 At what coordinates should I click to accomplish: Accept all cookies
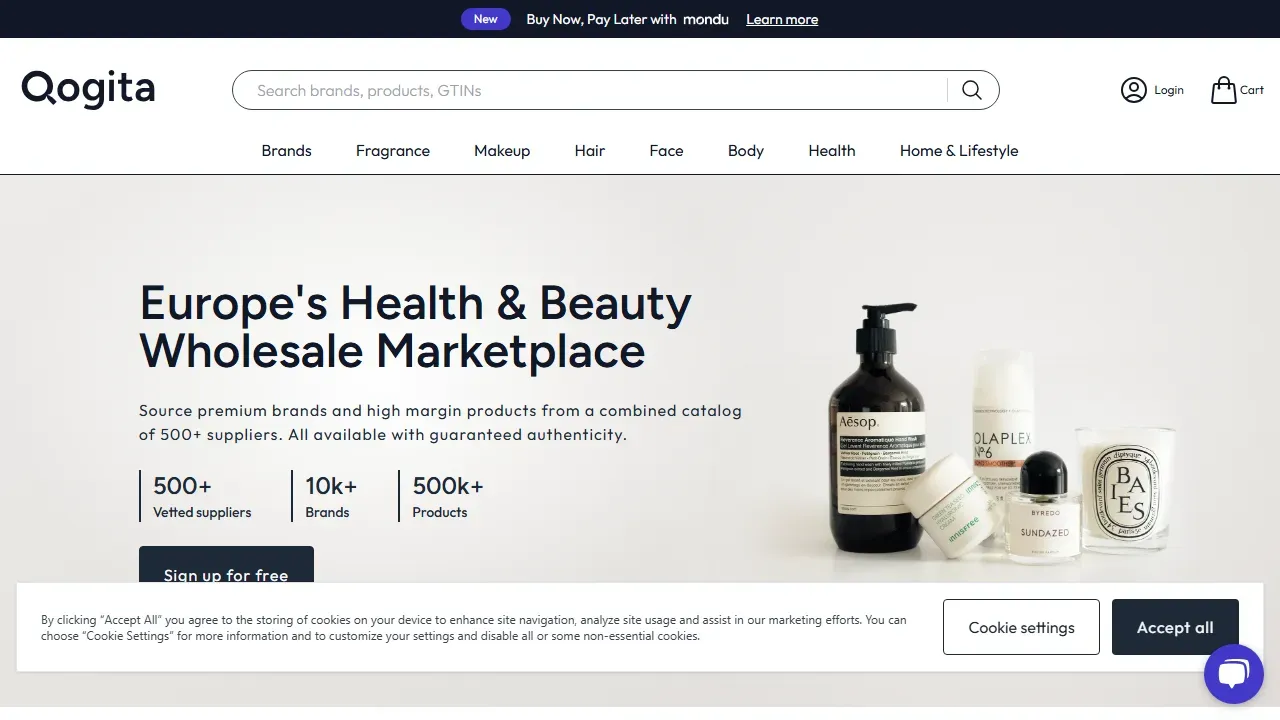pos(1175,627)
